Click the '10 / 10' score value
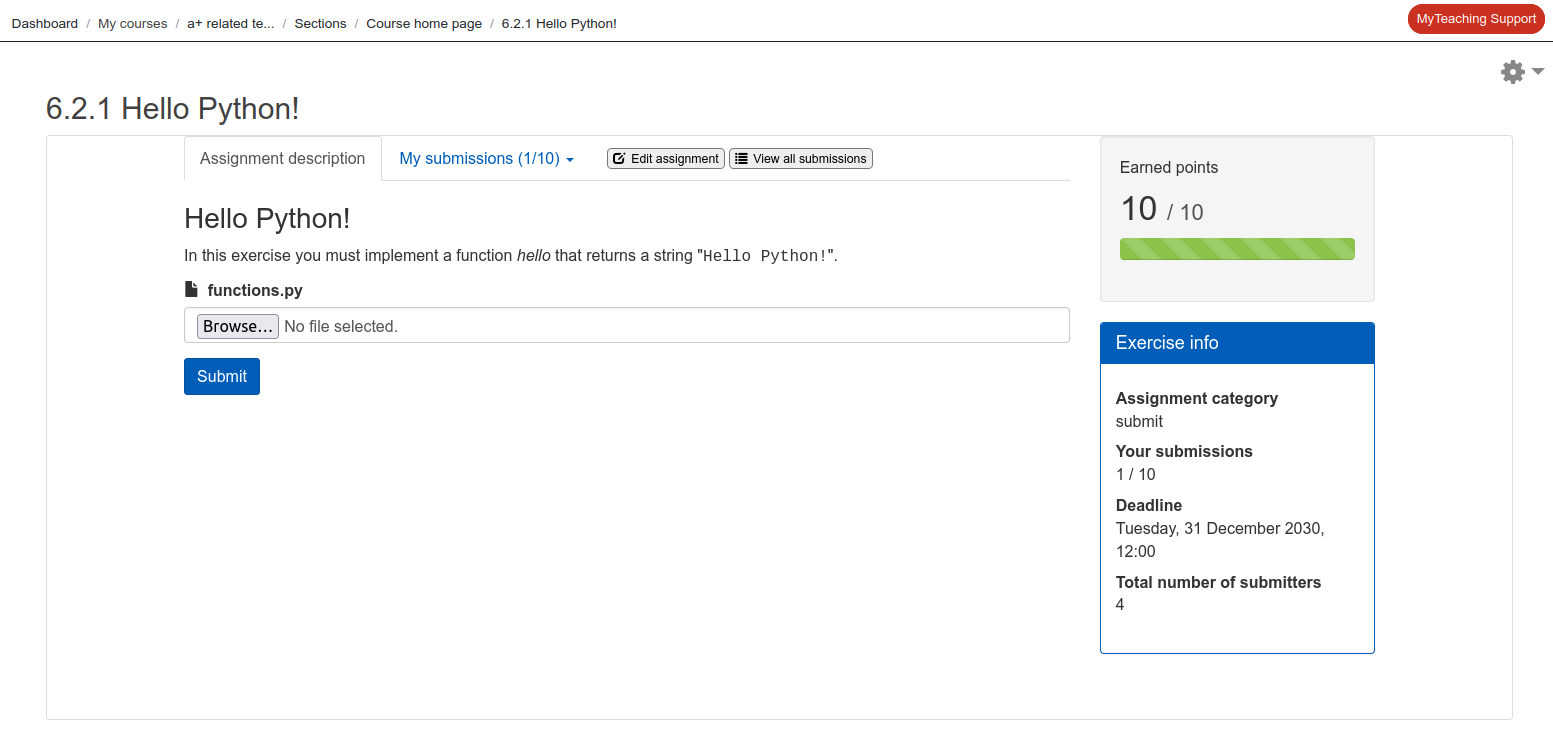The image size is (1553, 739). 1162,209
